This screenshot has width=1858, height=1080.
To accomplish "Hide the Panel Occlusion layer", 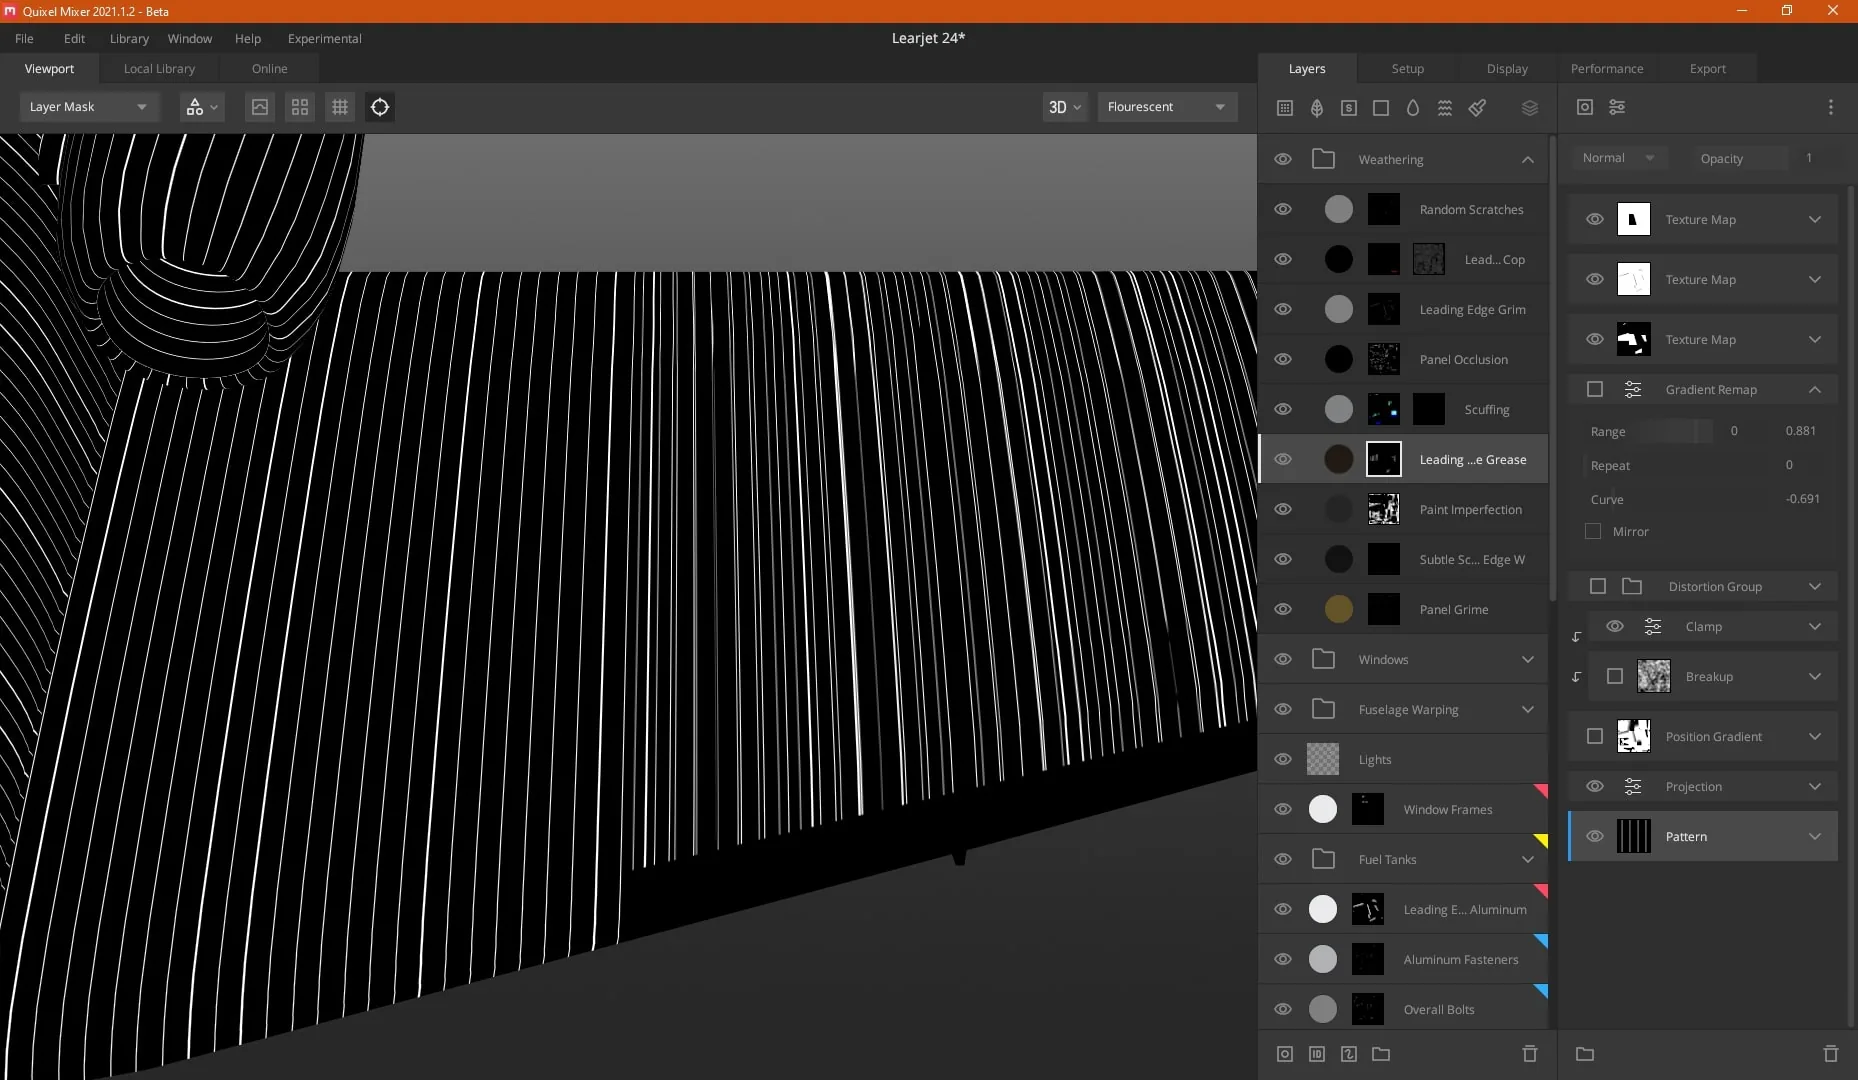I will [1283, 359].
